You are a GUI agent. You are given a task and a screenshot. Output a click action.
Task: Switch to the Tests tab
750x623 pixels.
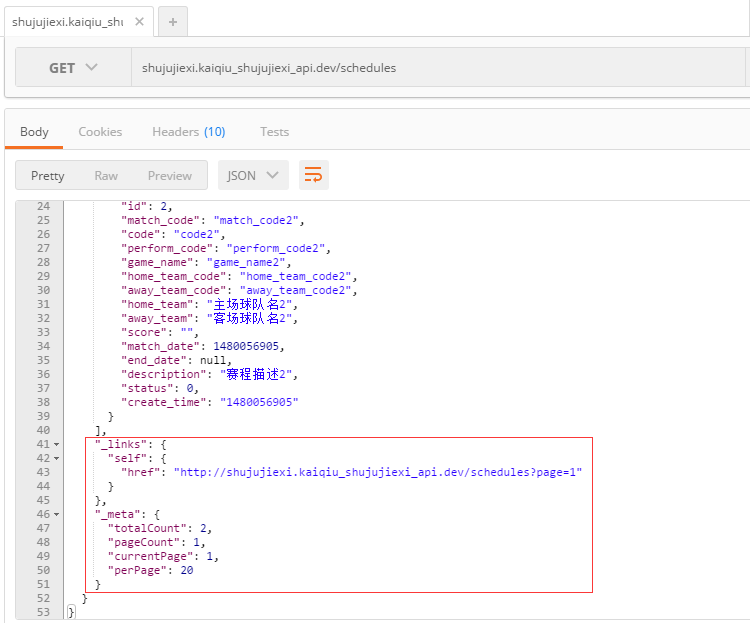coord(274,131)
